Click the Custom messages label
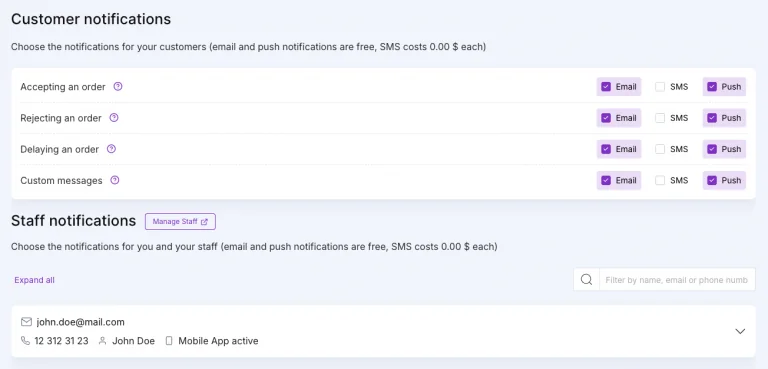Screen dimensions: 768x369 tap(61, 180)
